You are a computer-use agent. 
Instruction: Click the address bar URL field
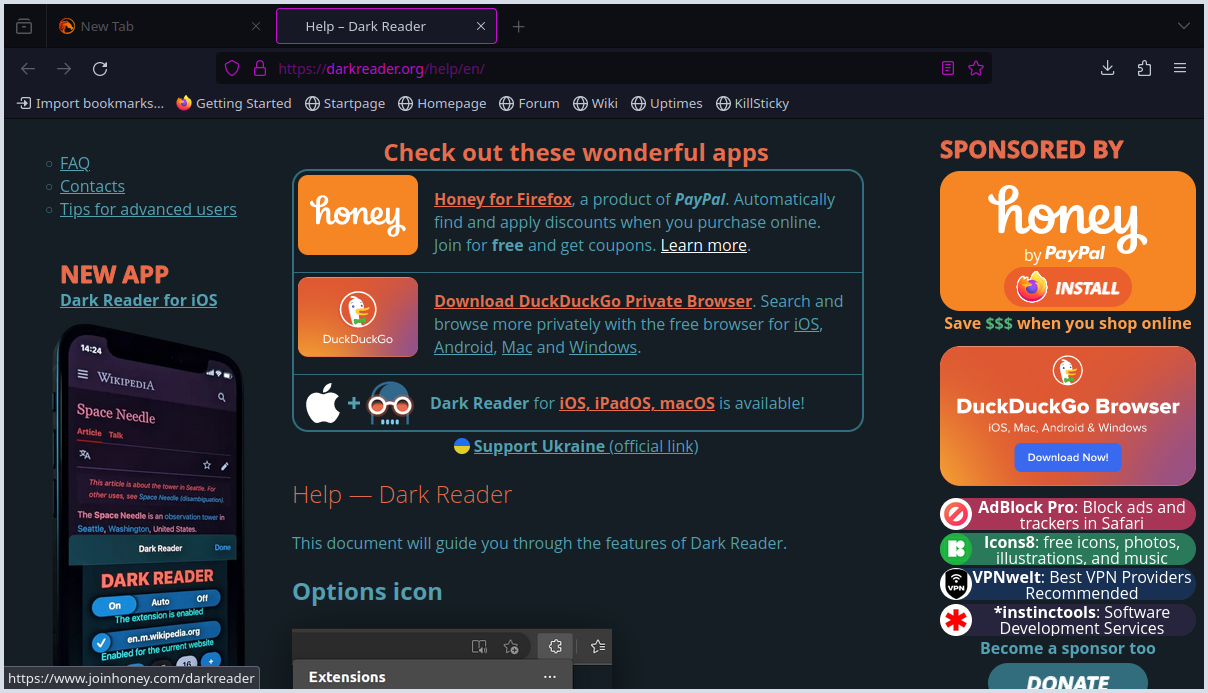(604, 69)
